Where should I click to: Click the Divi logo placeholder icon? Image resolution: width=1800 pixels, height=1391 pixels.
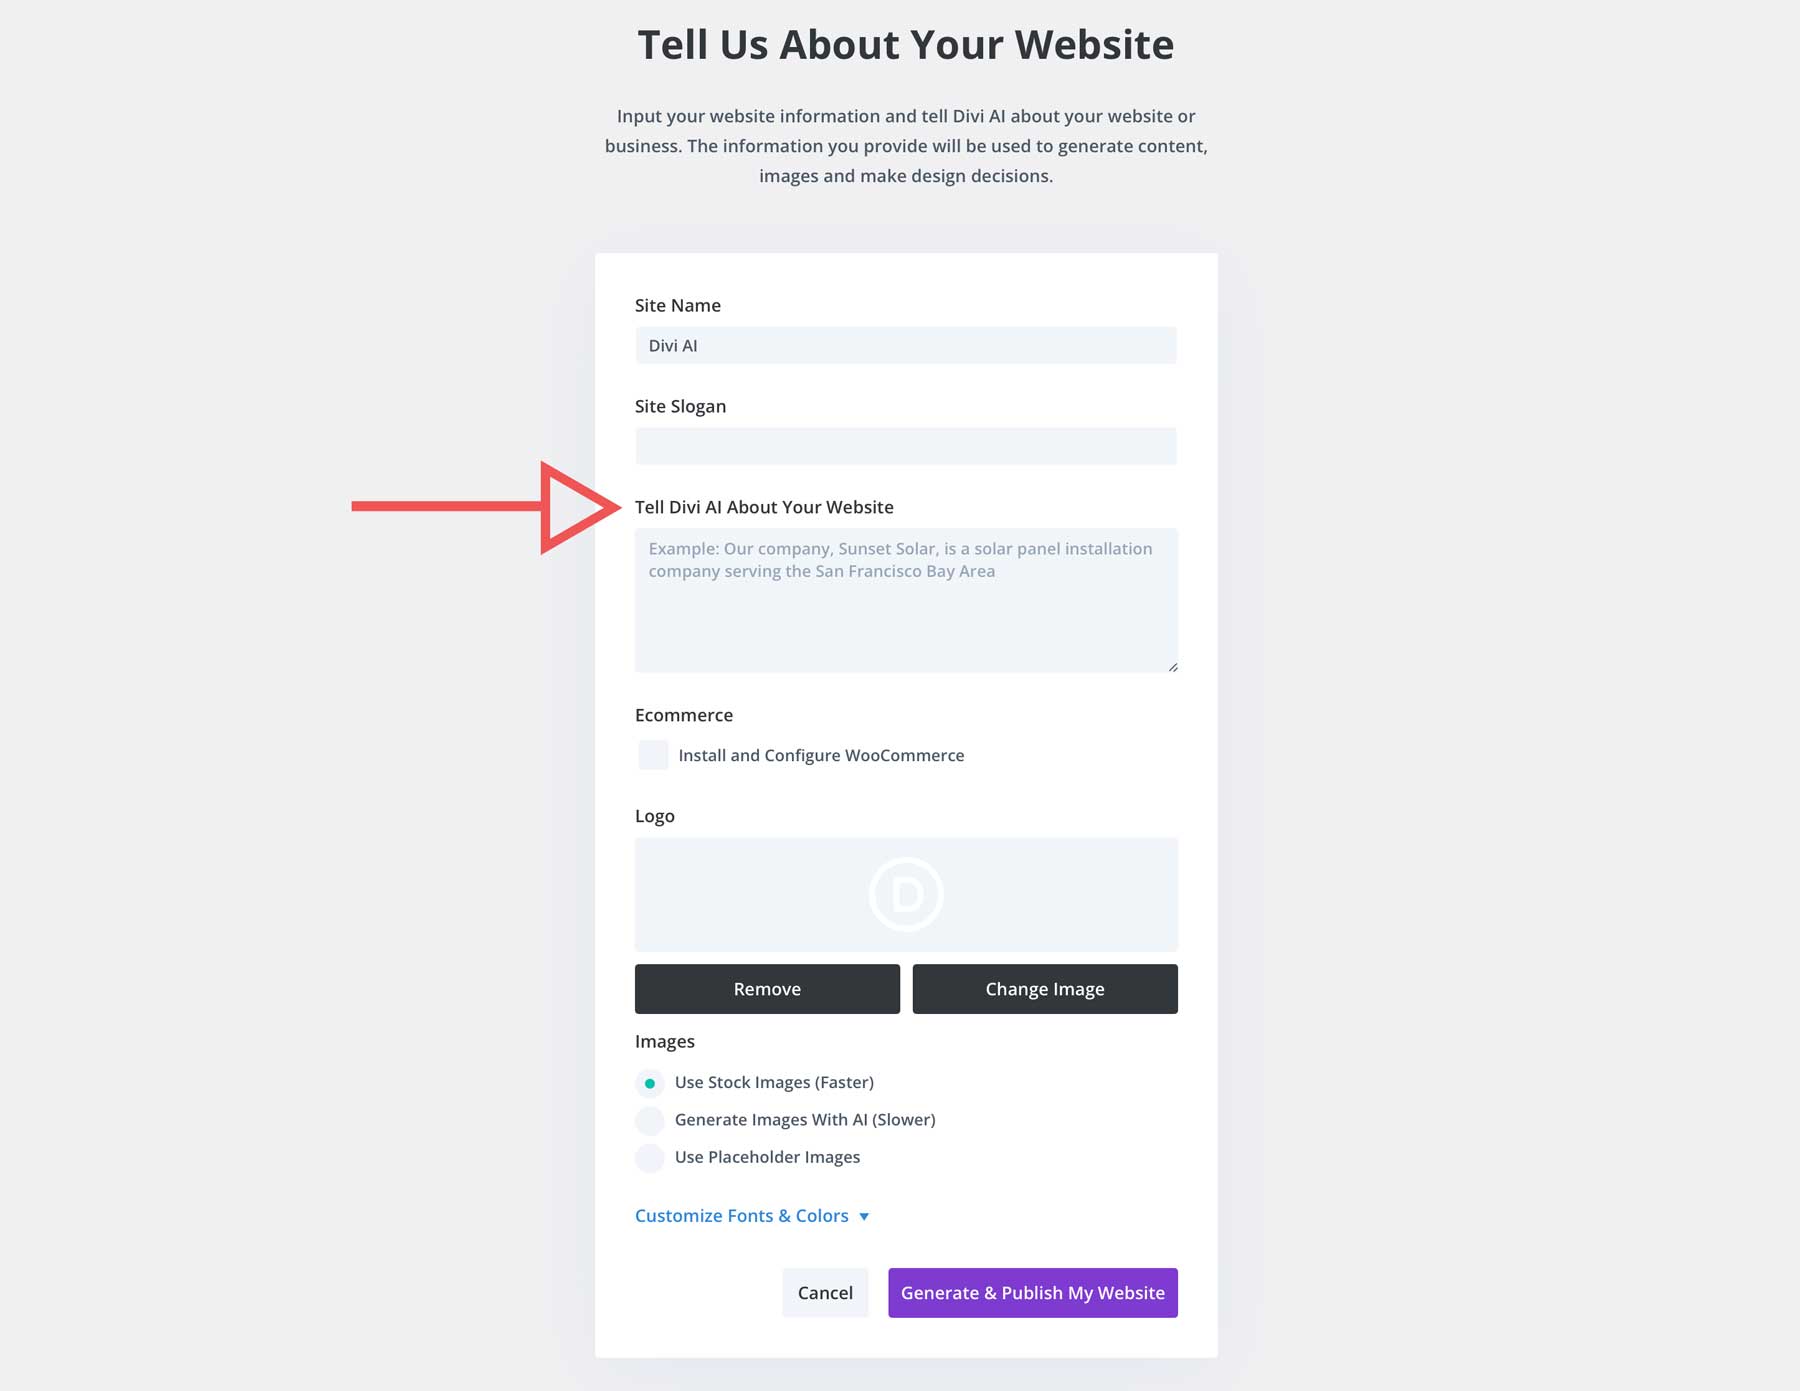click(x=906, y=895)
